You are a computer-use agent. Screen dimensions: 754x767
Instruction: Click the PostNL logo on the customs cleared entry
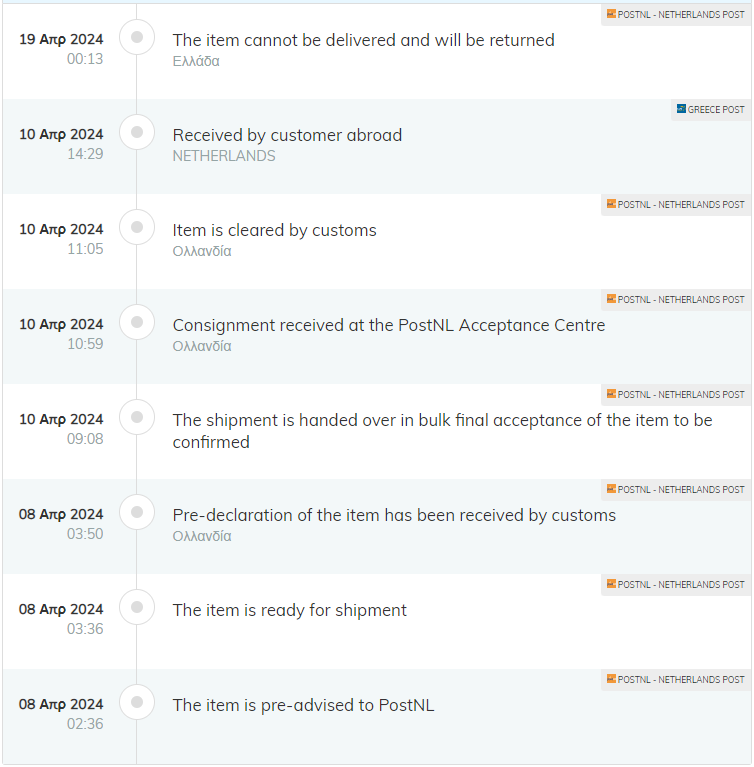click(611, 203)
